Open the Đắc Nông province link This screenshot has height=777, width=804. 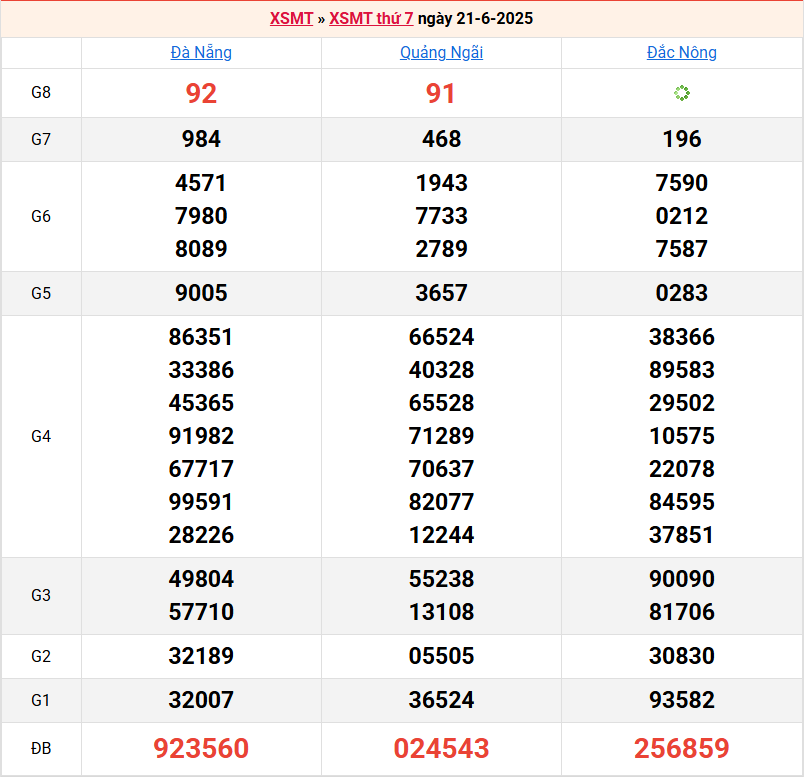[682, 52]
